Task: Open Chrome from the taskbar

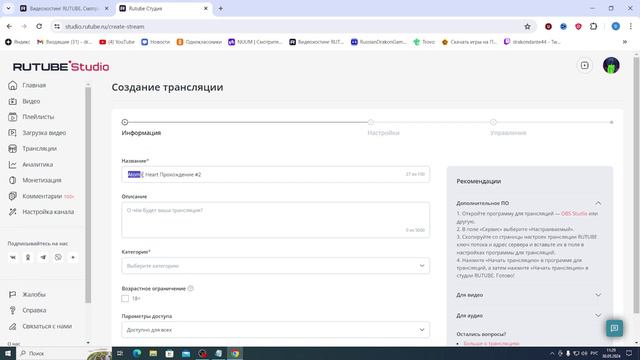Action: (235, 353)
